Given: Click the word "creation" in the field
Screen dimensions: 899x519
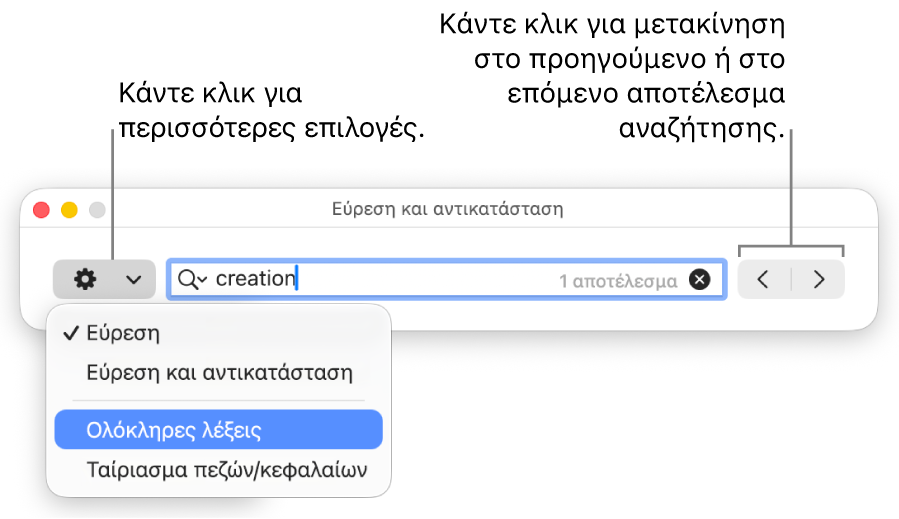Looking at the screenshot, I should tap(255, 279).
